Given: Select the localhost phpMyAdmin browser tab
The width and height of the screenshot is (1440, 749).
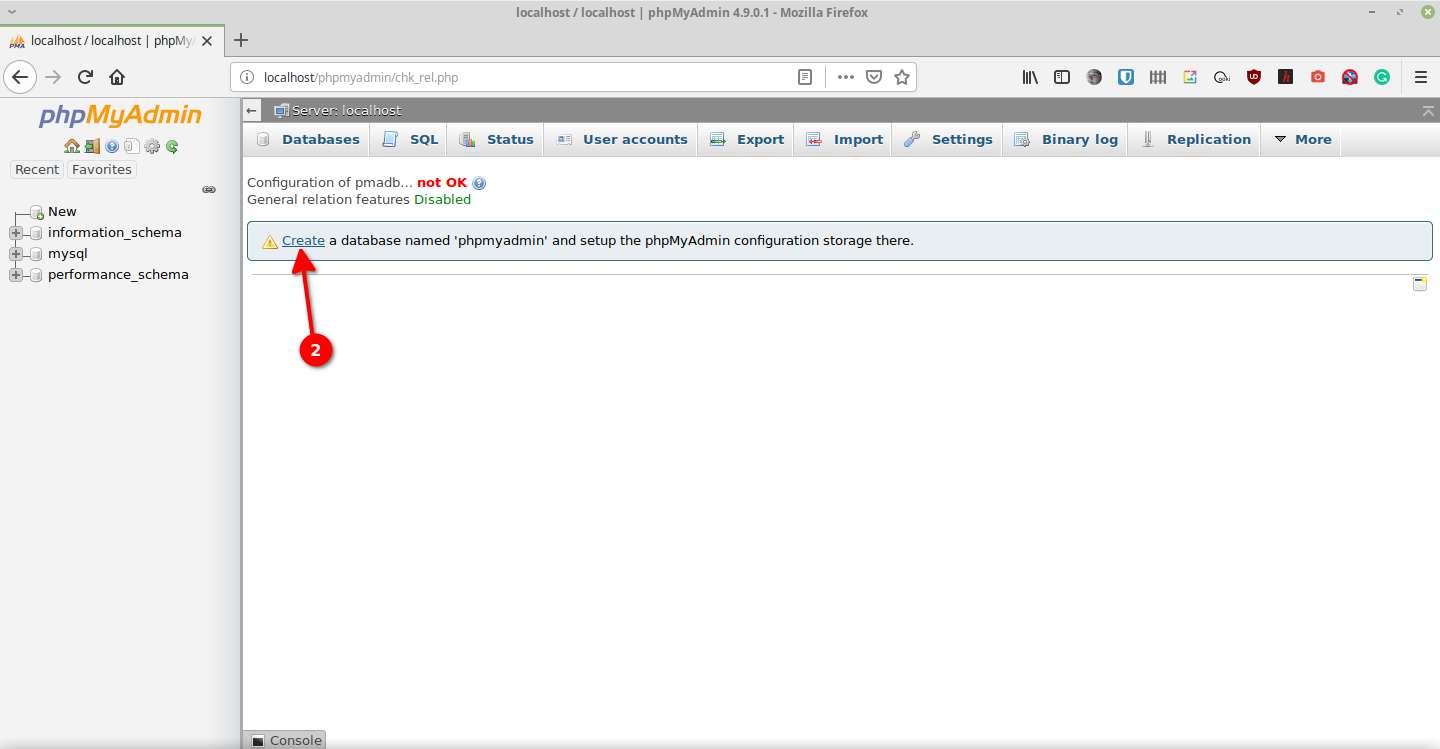Looking at the screenshot, I should click(x=112, y=41).
